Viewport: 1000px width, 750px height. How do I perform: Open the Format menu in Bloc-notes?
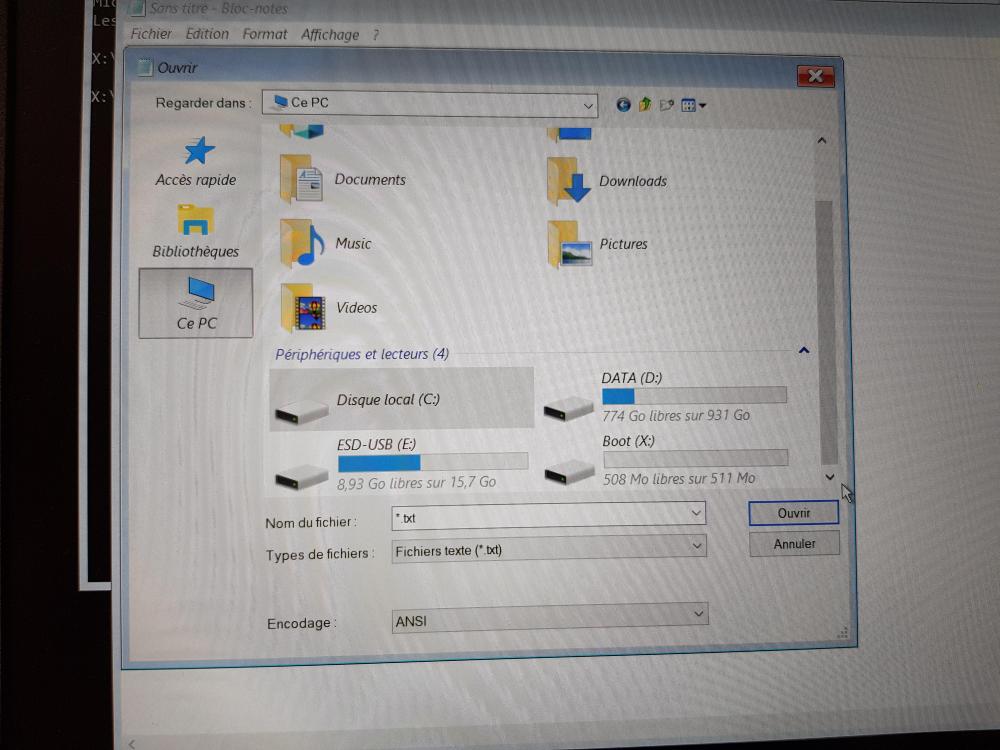(x=265, y=34)
